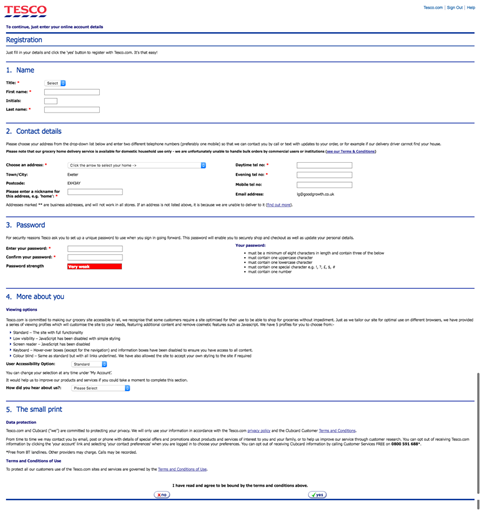Image resolution: width=480 pixels, height=510 pixels.
Task: Click the Viewing options subheading
Action: pyautogui.click(x=21, y=310)
